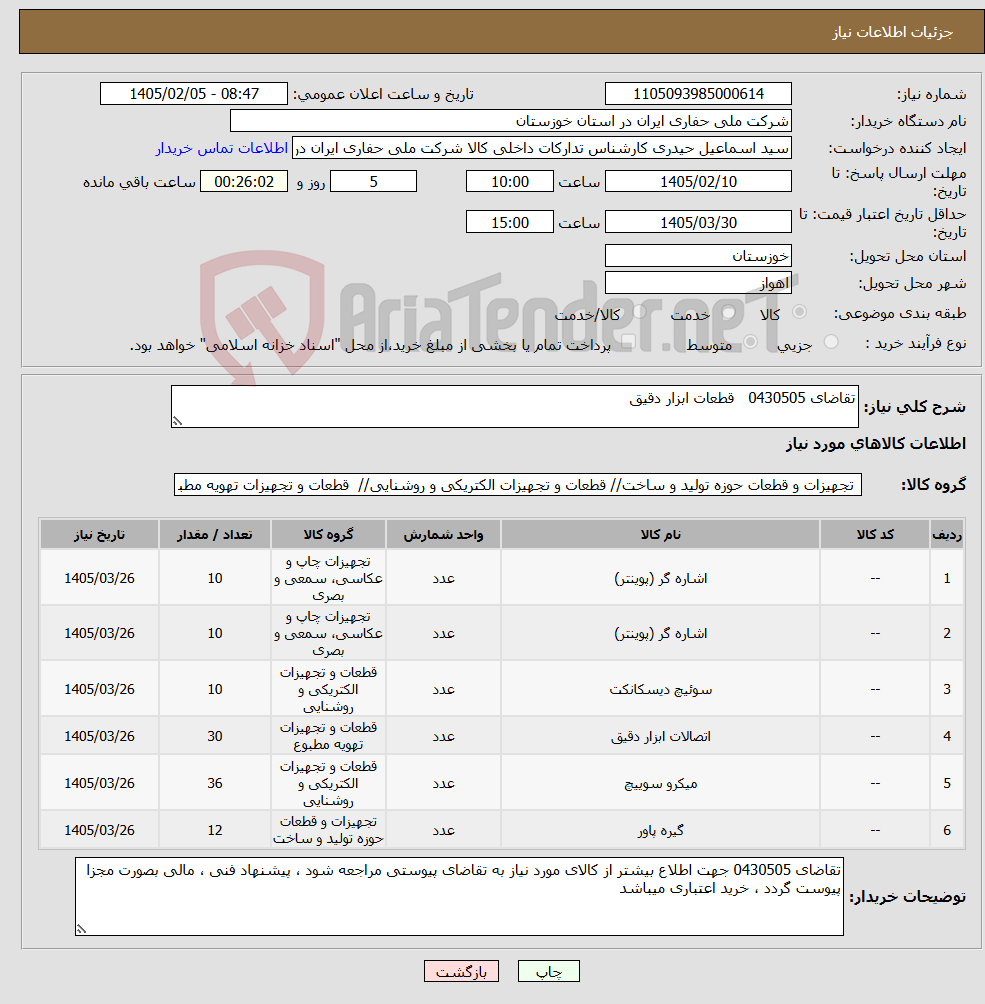Select the کالا radio button
The width and height of the screenshot is (985, 1004).
pos(799,312)
